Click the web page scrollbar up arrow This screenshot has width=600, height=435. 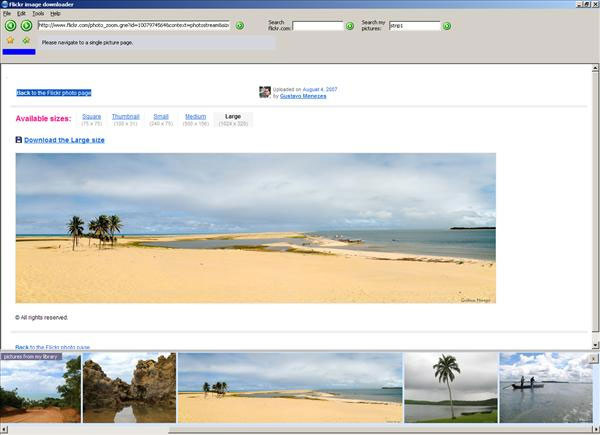coord(595,68)
